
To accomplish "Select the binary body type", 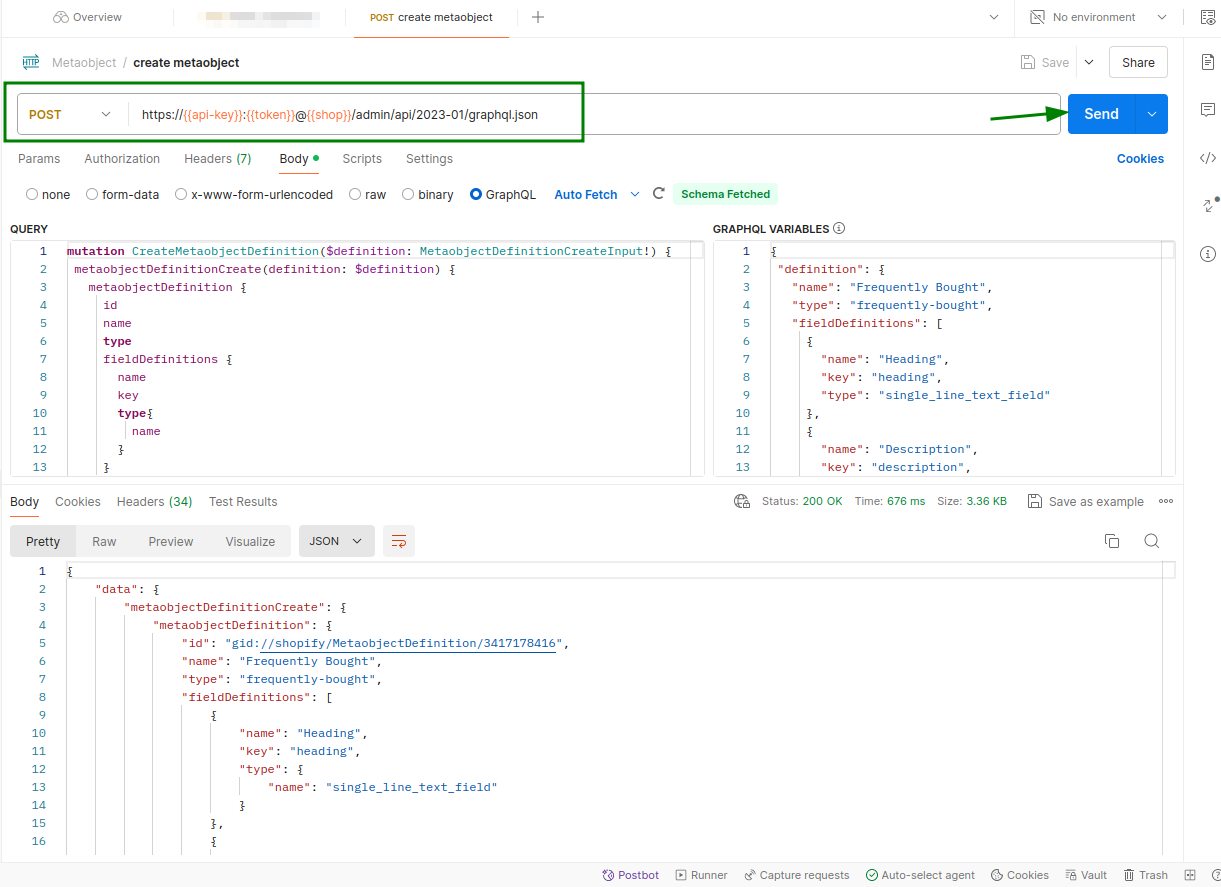I will pyautogui.click(x=407, y=194).
